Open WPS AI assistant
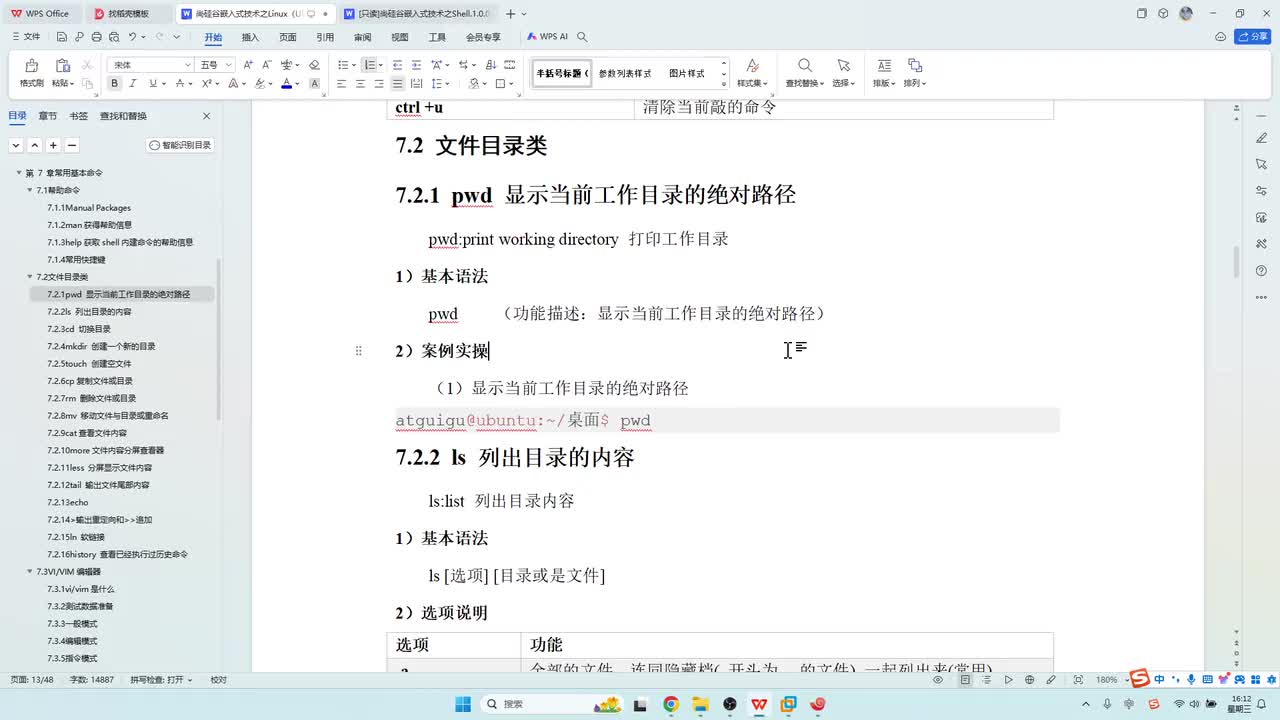 coord(547,37)
